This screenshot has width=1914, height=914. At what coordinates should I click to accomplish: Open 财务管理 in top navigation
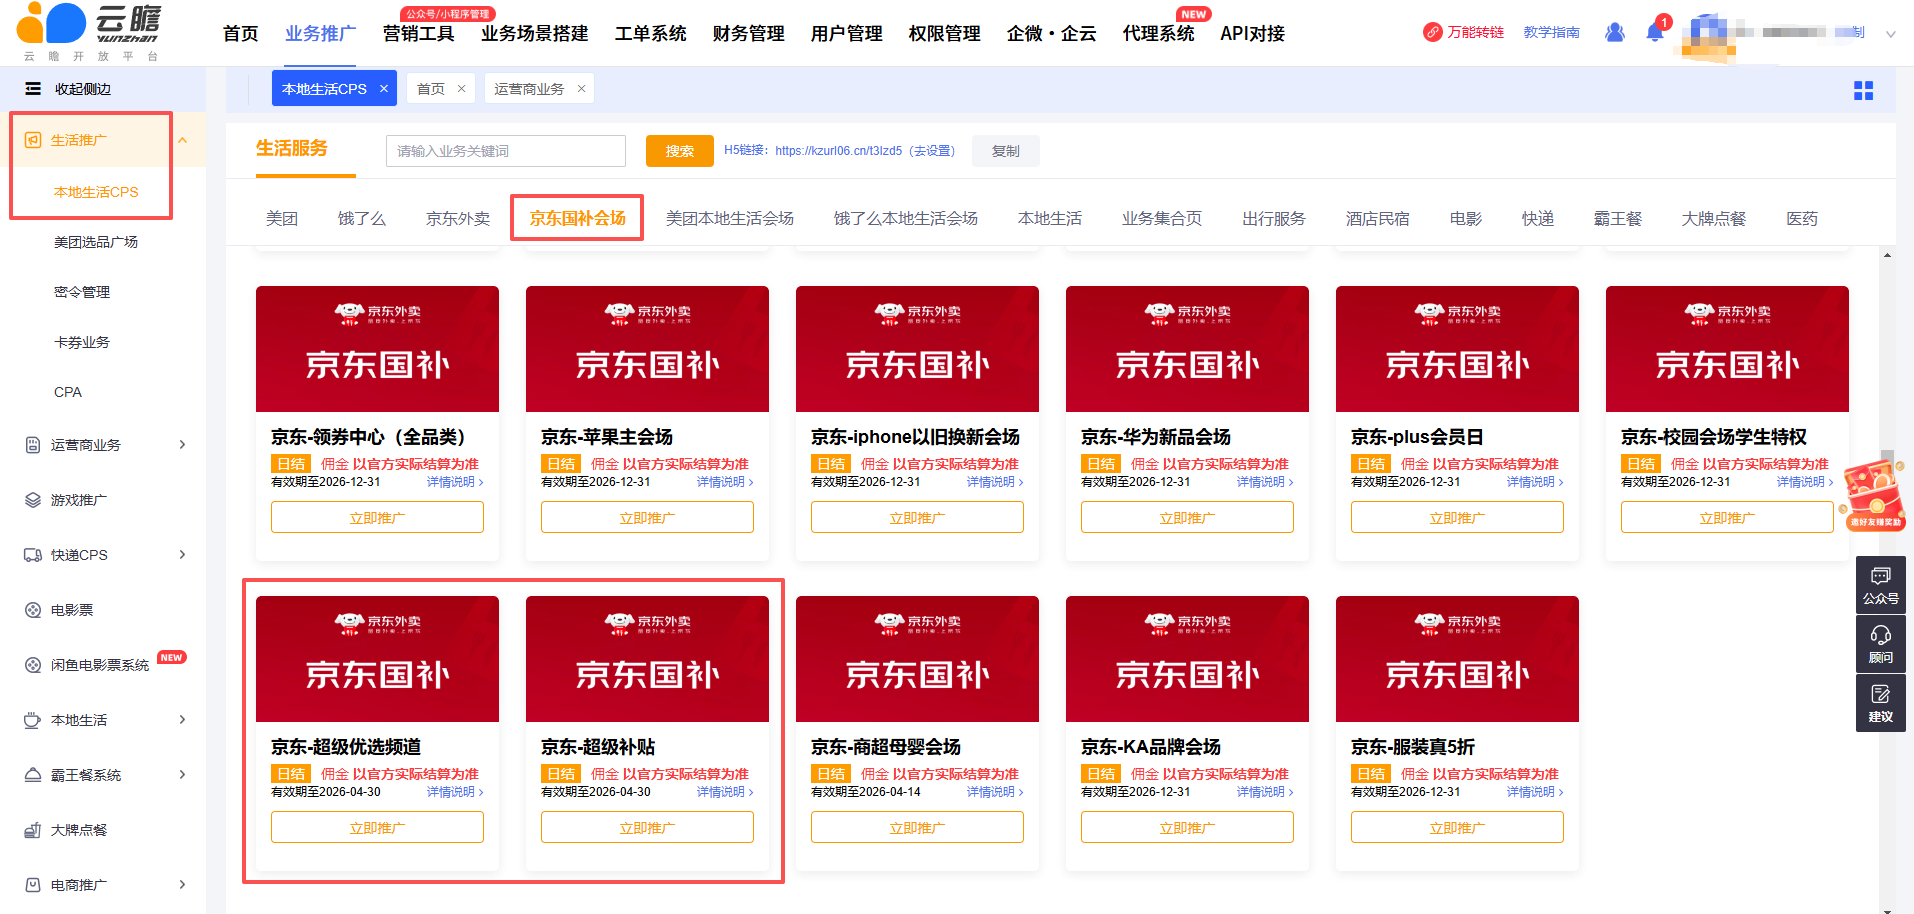748,33
